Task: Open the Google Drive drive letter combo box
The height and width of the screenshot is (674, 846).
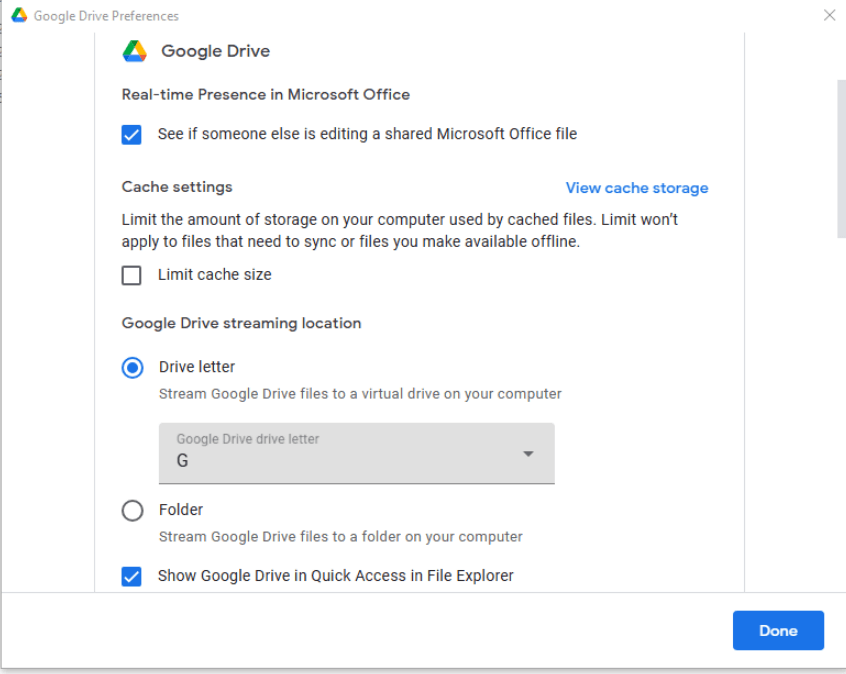Action: [x=356, y=453]
